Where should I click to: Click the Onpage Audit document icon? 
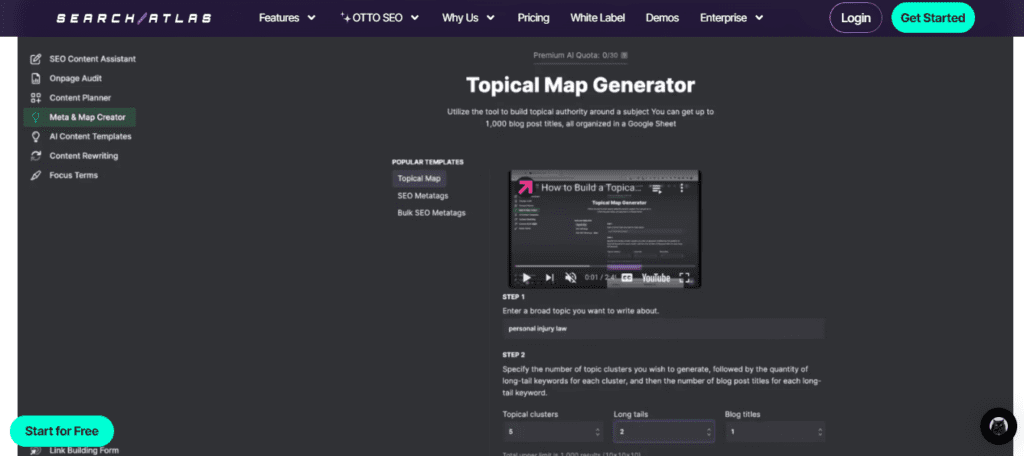(x=36, y=78)
